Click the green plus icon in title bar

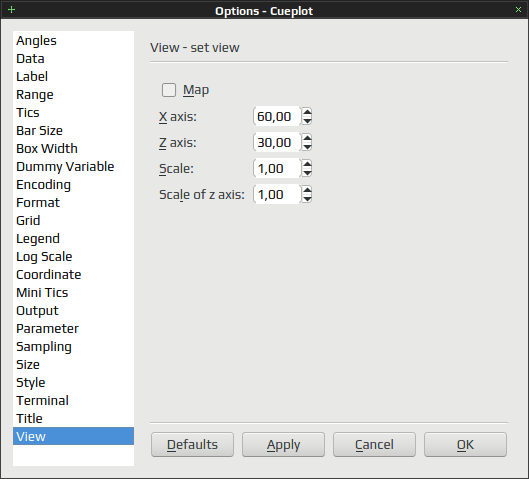[11, 9]
